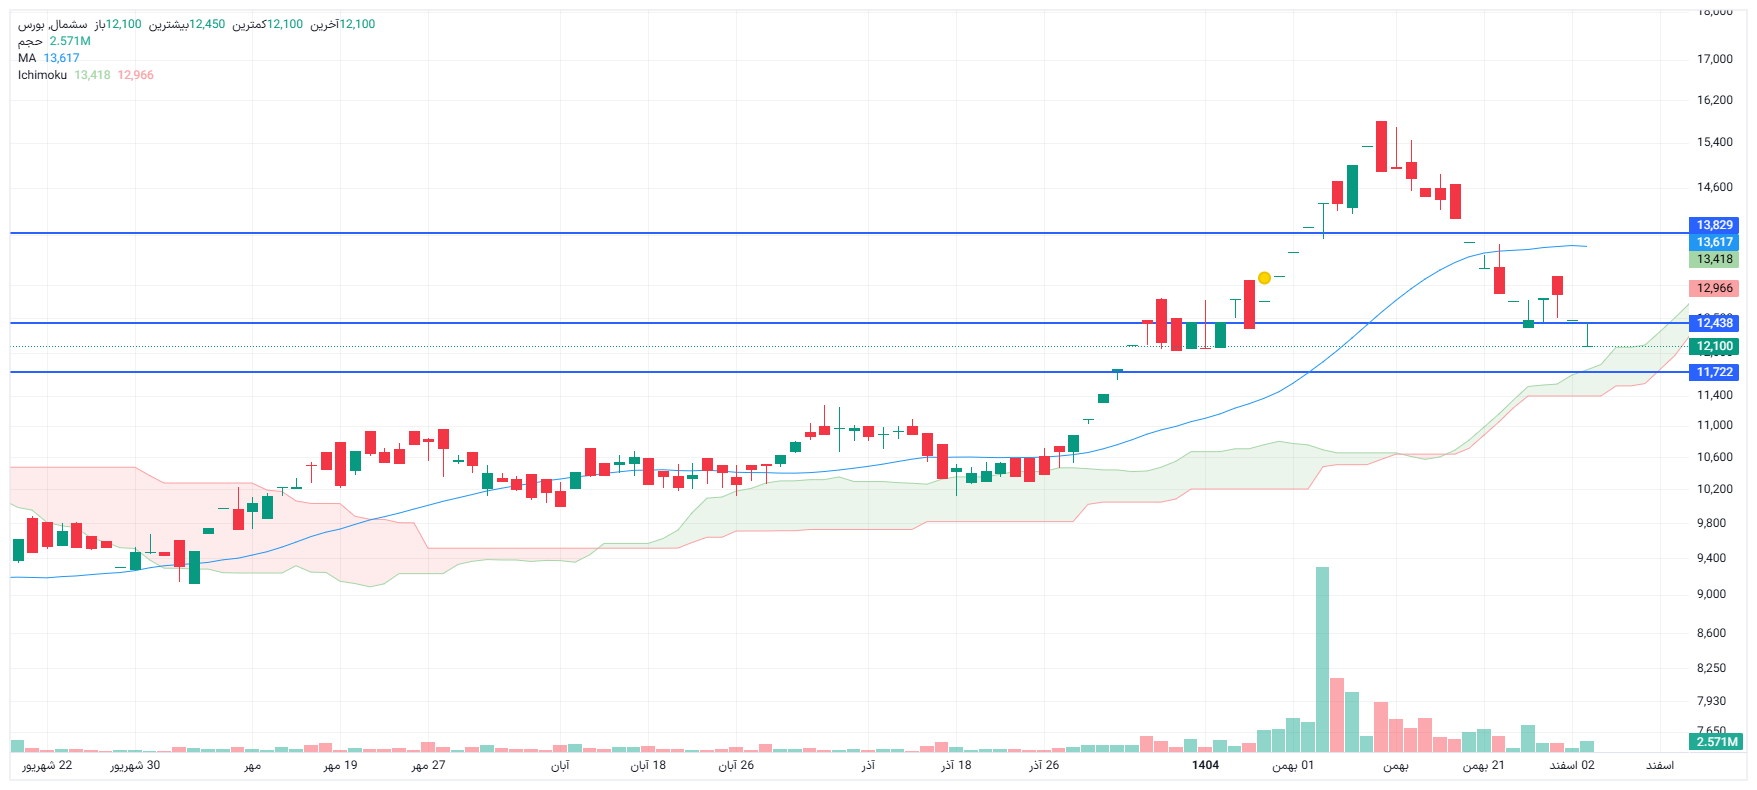Image resolution: width=1757 pixels, height=790 pixels.
Task: Click the volume (حجم) legend label
Action: [x=30, y=41]
